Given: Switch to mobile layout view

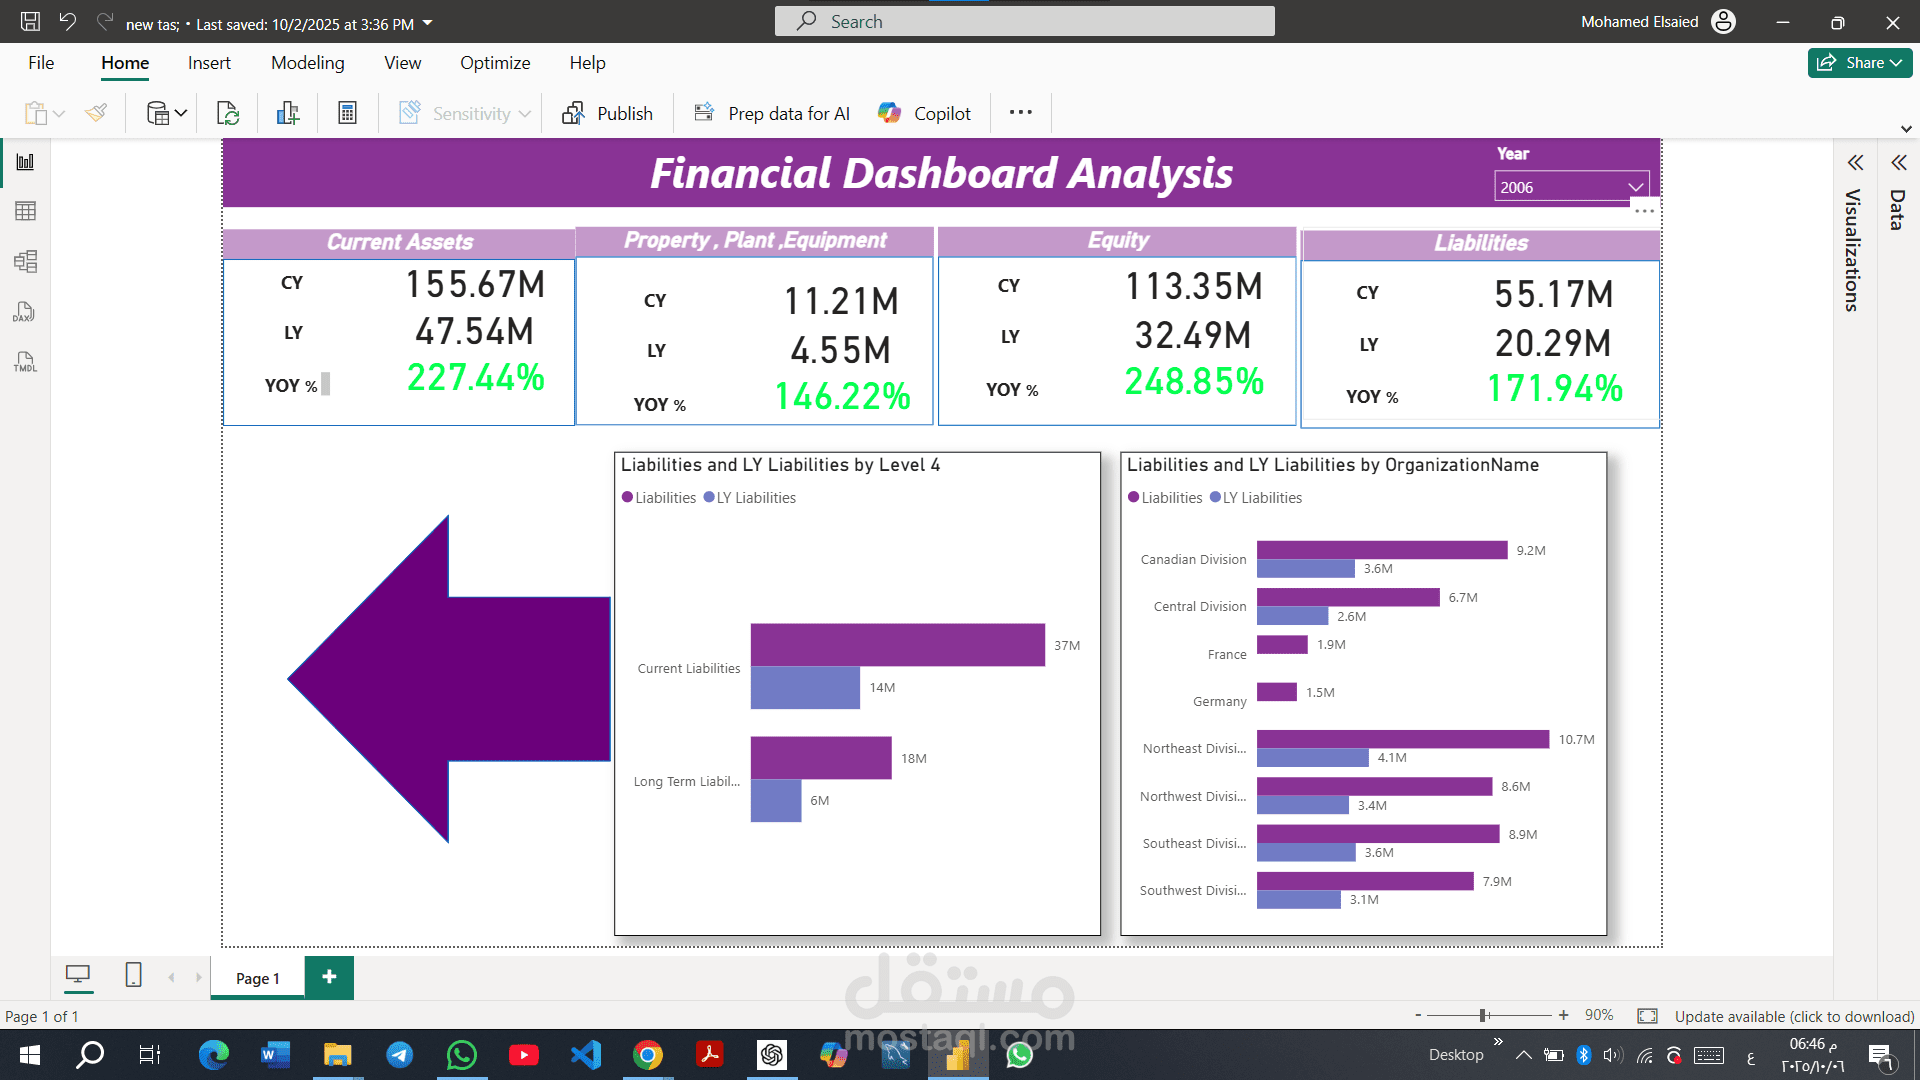Looking at the screenshot, I should [x=133, y=975].
